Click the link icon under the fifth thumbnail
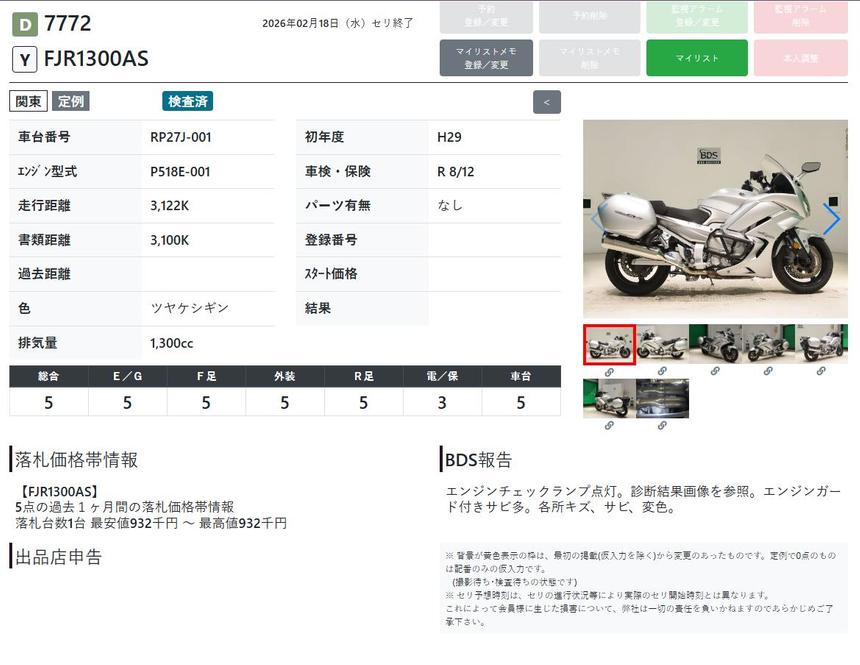The width and height of the screenshot is (860, 665). click(821, 372)
